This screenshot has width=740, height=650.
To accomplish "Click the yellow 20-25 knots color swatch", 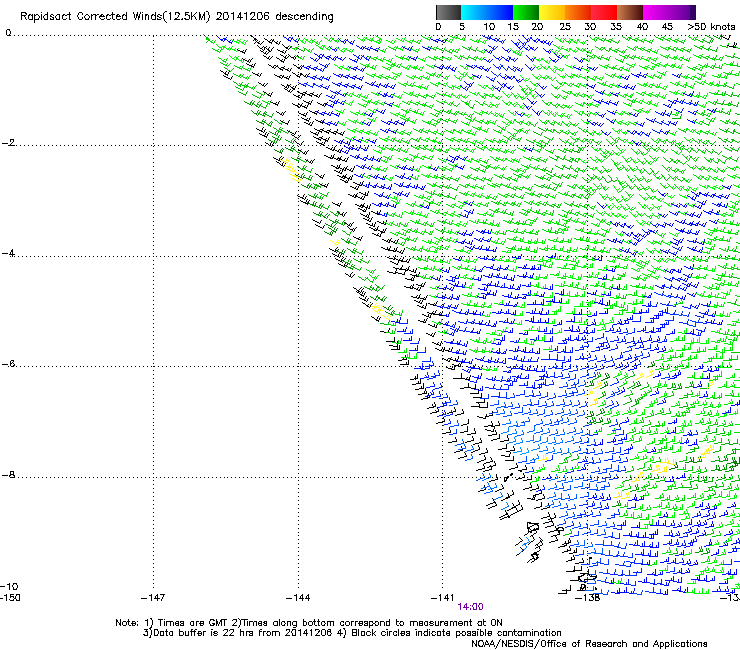I will point(552,12).
